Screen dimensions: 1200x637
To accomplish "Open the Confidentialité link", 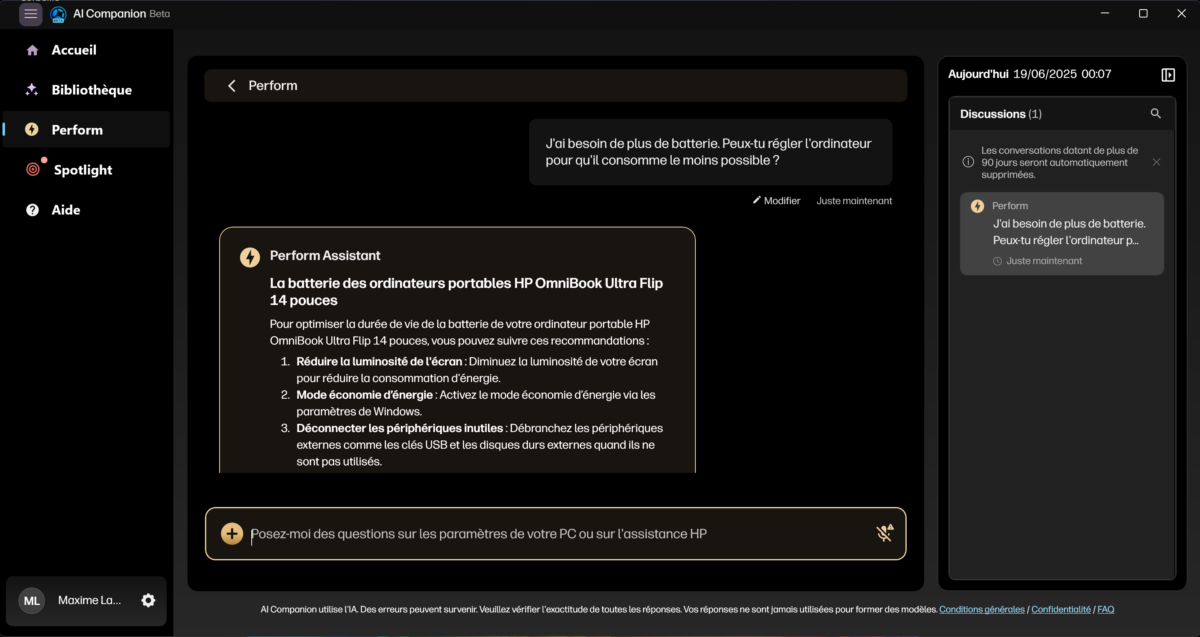I will point(1061,609).
